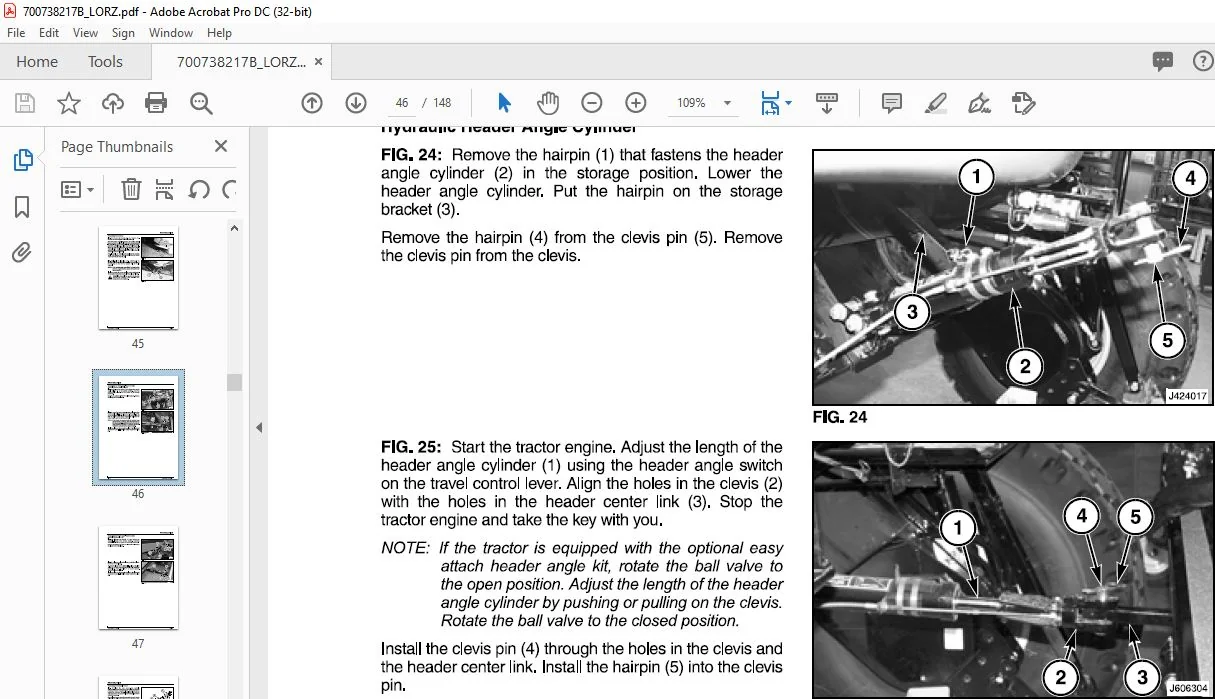
Task: Click the 'FIG. 24' caption text
Action: pos(840,417)
